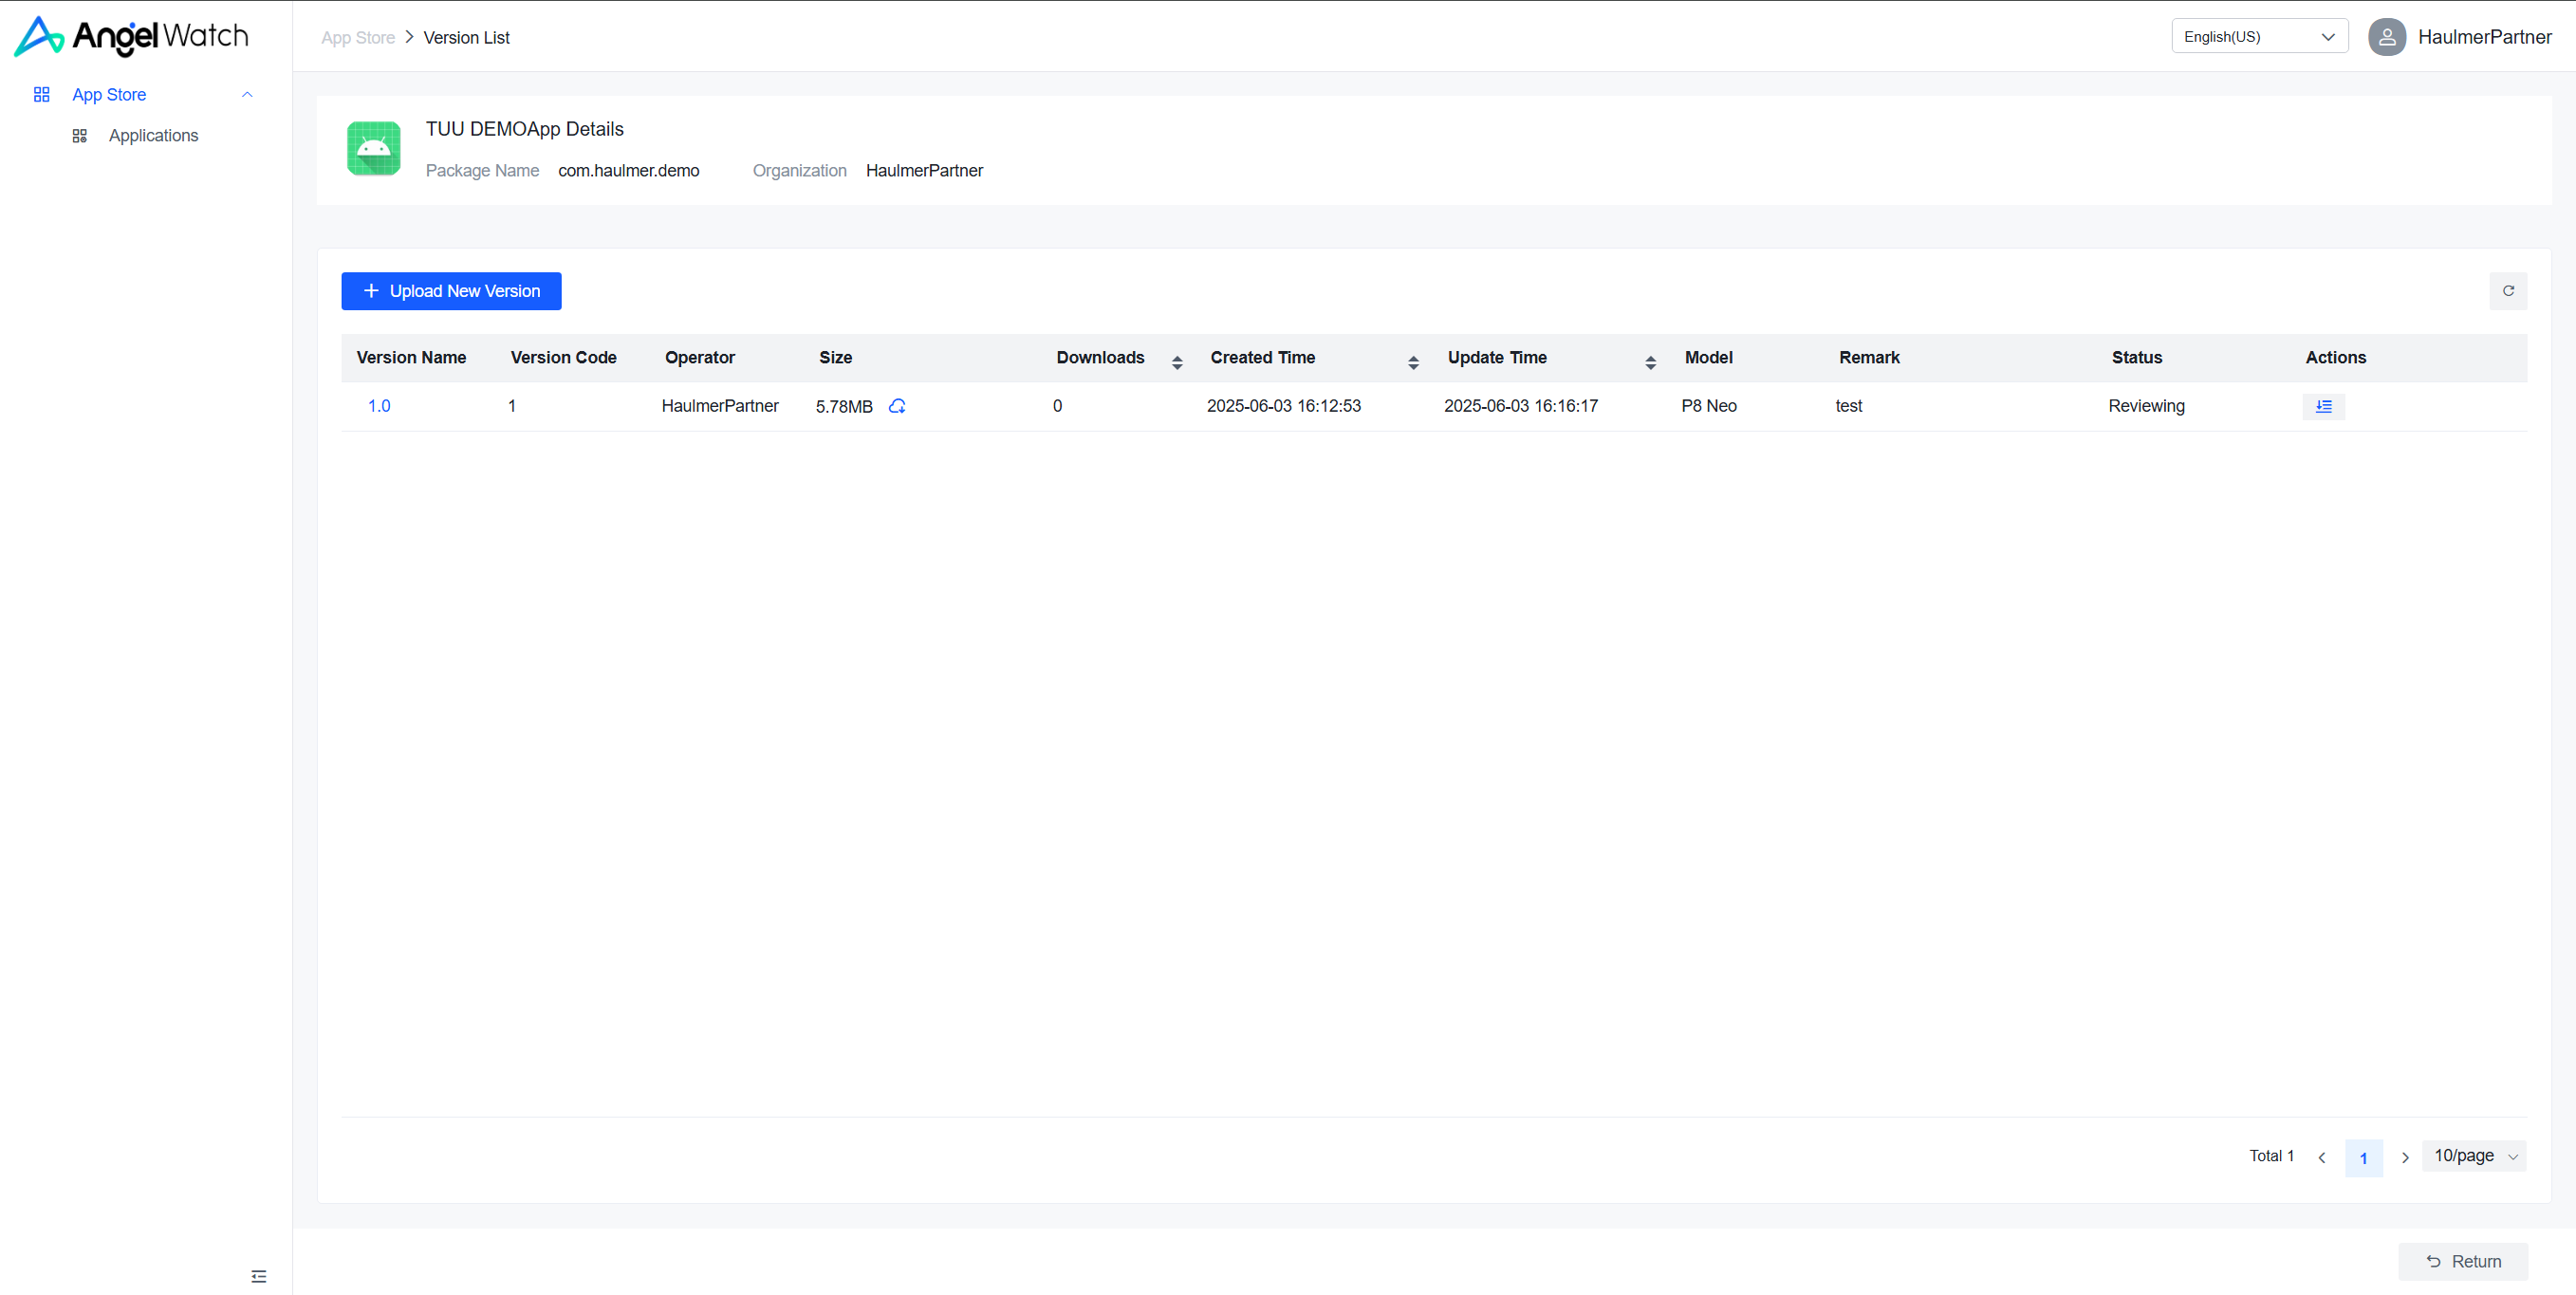This screenshot has width=2576, height=1295.
Task: Click the Upload New Version button
Action: pos(451,291)
